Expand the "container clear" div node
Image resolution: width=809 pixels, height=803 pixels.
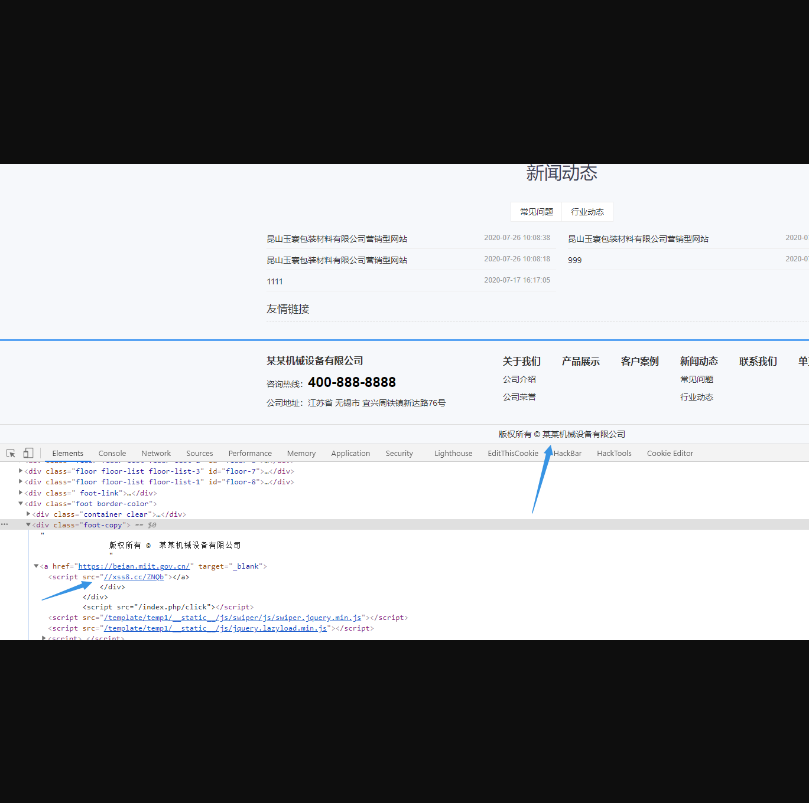point(28,514)
